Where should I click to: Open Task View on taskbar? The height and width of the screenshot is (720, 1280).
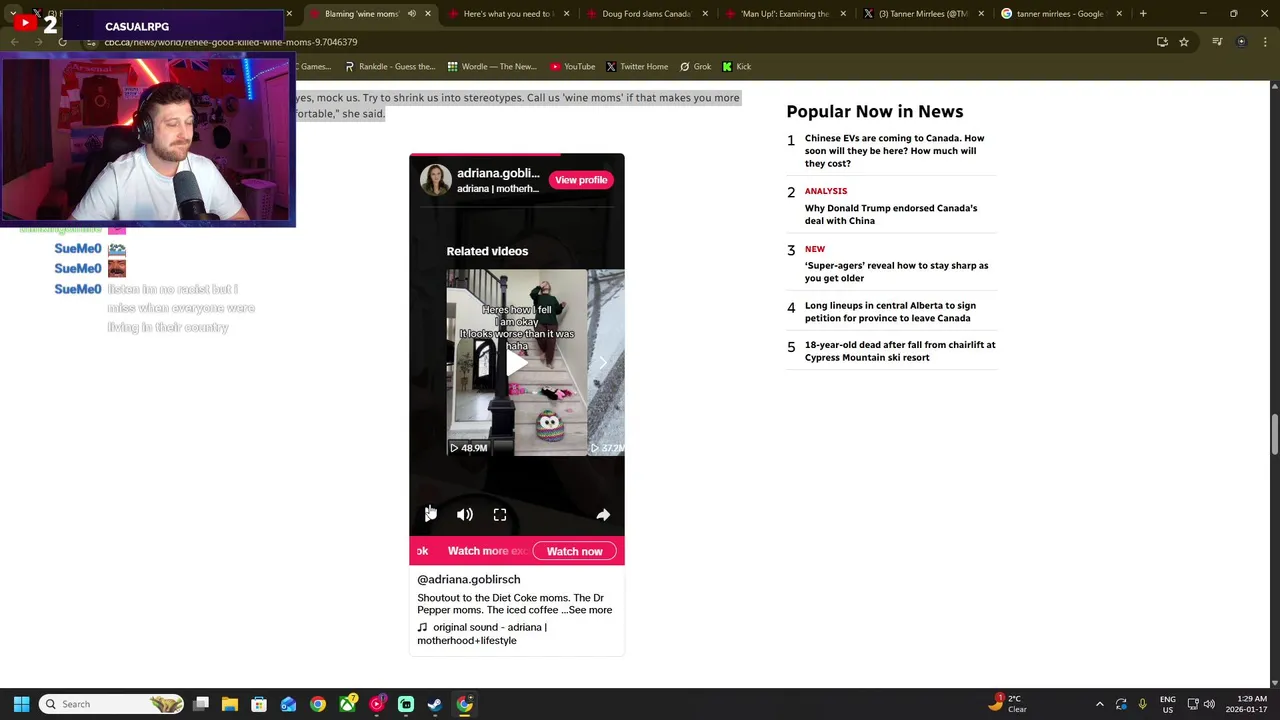coord(201,704)
